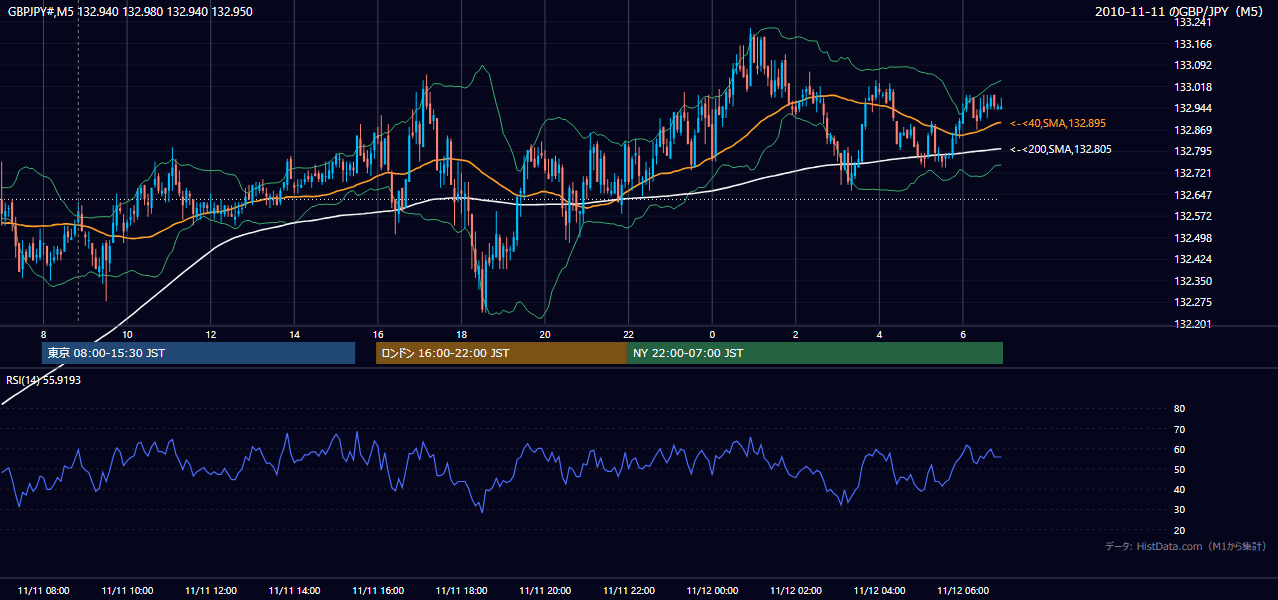Click the RSI scale level 50
The width and height of the screenshot is (1278, 600).
[x=1179, y=469]
